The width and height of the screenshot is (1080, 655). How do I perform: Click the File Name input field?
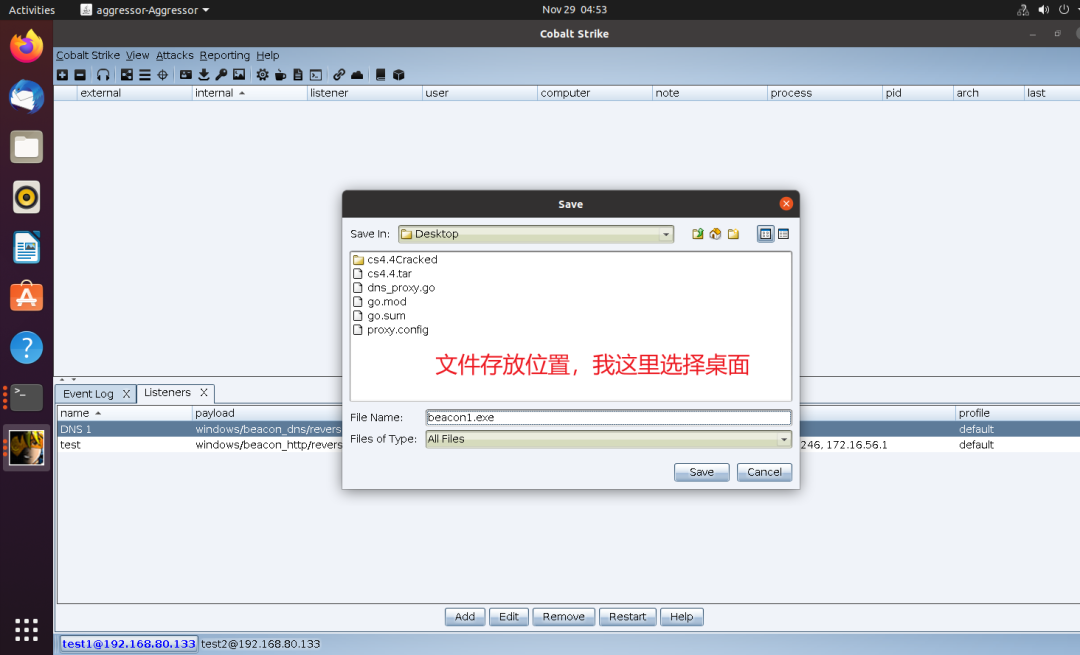coord(608,417)
